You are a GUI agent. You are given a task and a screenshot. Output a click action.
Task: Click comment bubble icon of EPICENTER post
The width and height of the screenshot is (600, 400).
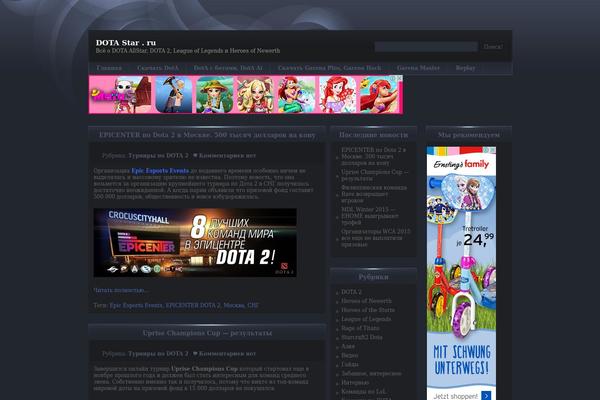coord(195,156)
